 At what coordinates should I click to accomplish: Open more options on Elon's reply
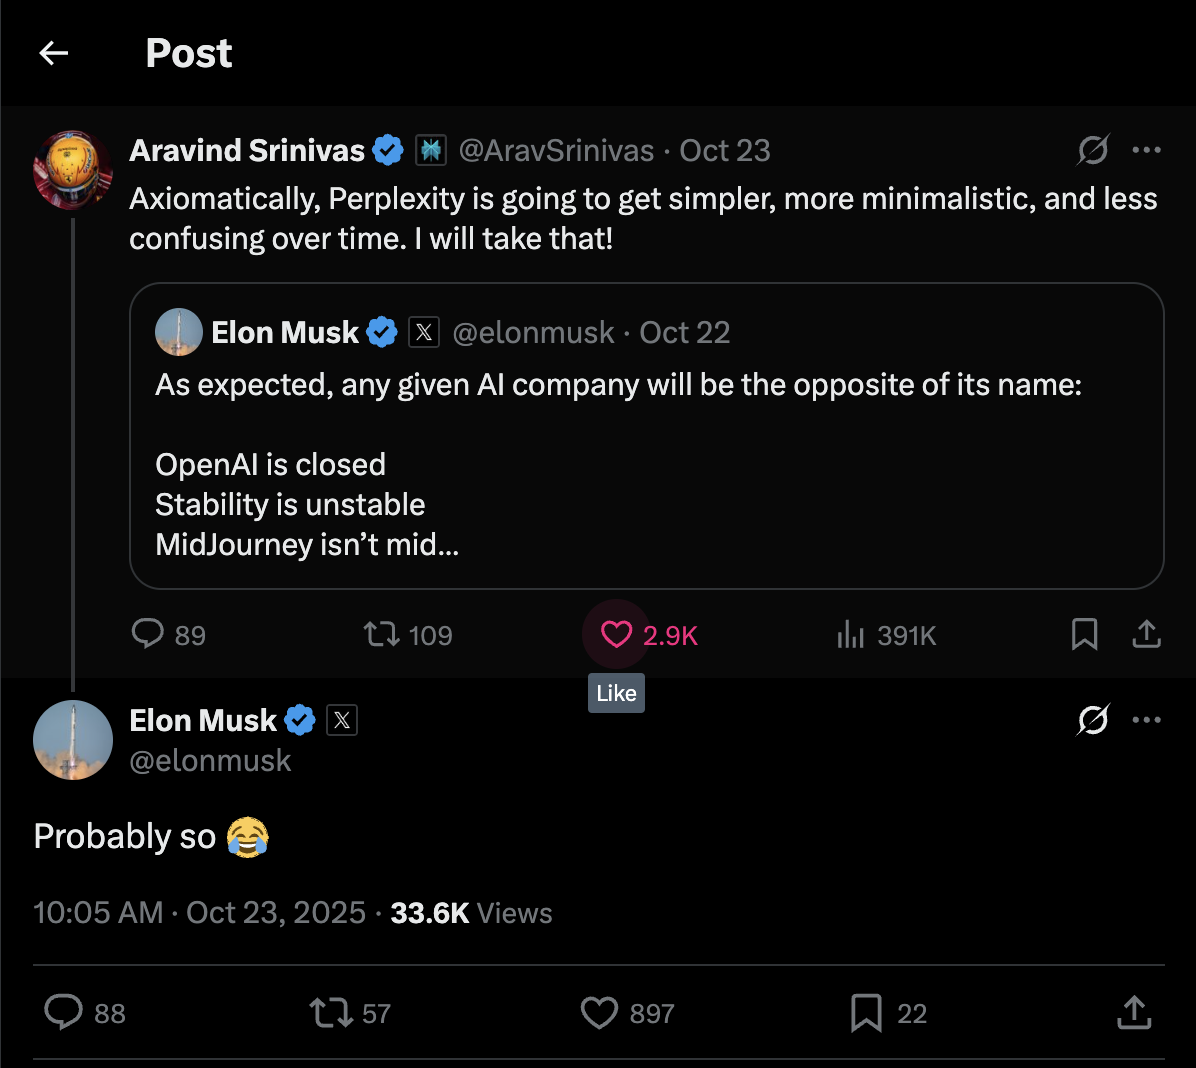(x=1146, y=719)
